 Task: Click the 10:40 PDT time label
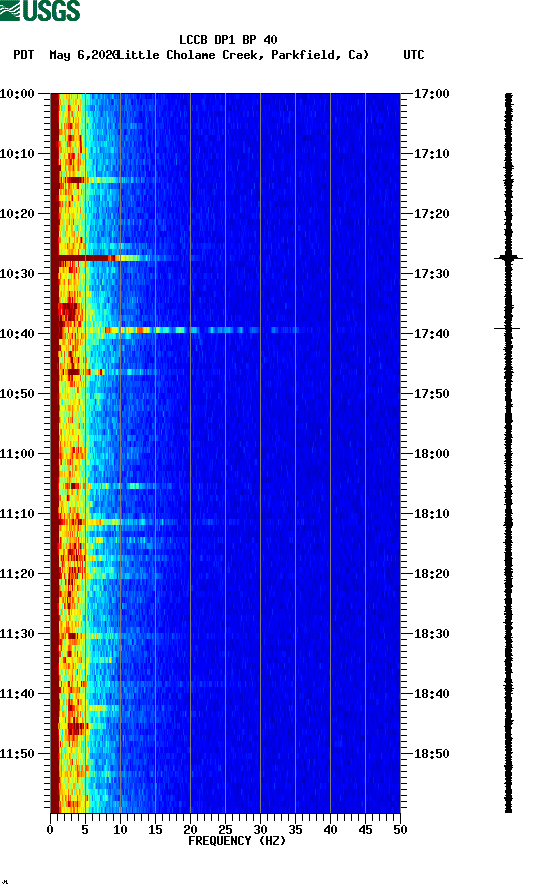[x=17, y=334]
